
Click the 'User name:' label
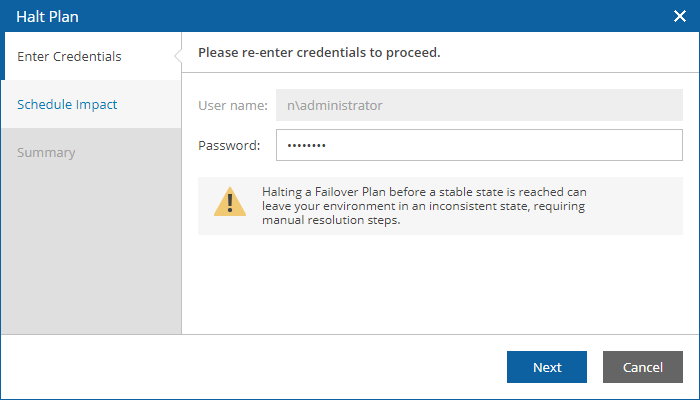[233, 105]
